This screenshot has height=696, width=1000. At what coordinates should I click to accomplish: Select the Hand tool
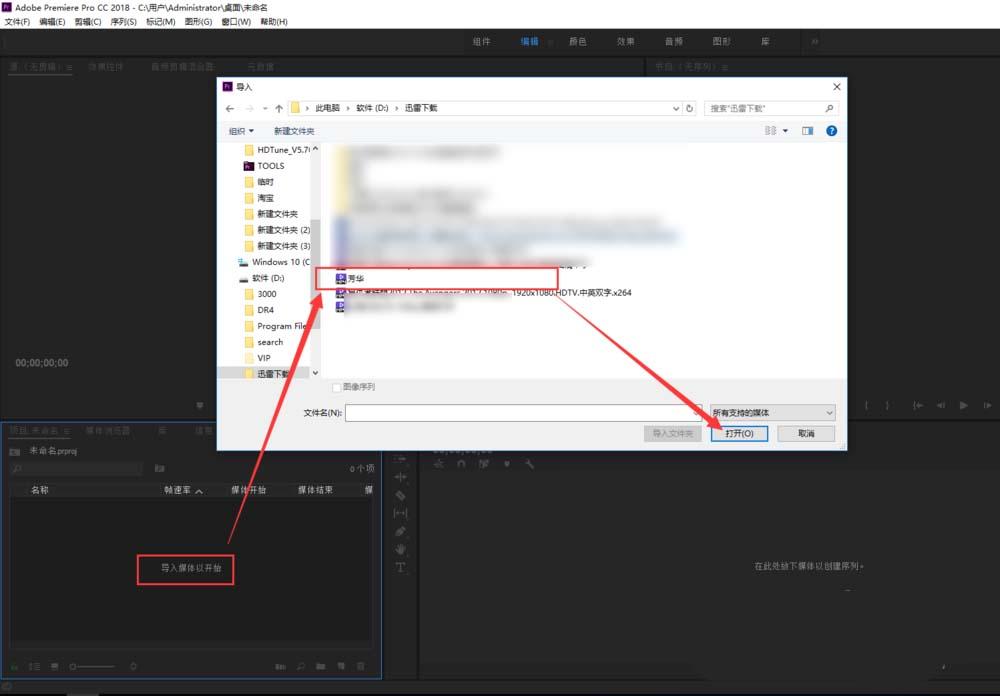tap(400, 549)
